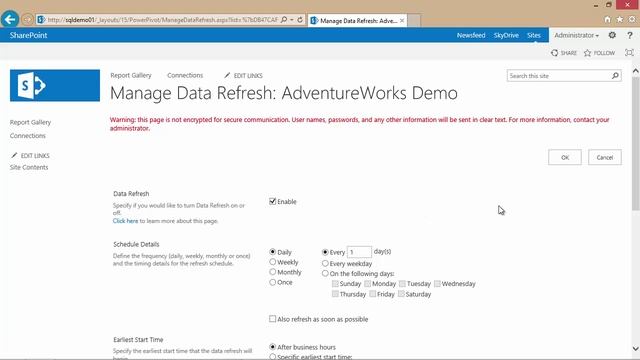Viewport: 640px width, 360px height.
Task: Uncheck the Enable data refresh checkbox
Action: (273, 201)
